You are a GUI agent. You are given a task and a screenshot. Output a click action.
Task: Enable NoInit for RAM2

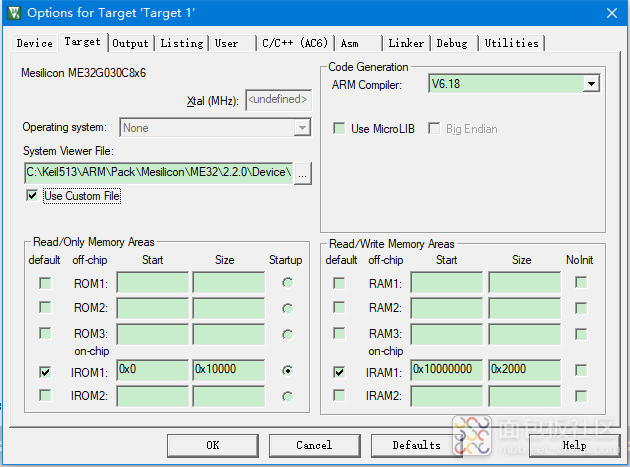(x=581, y=308)
